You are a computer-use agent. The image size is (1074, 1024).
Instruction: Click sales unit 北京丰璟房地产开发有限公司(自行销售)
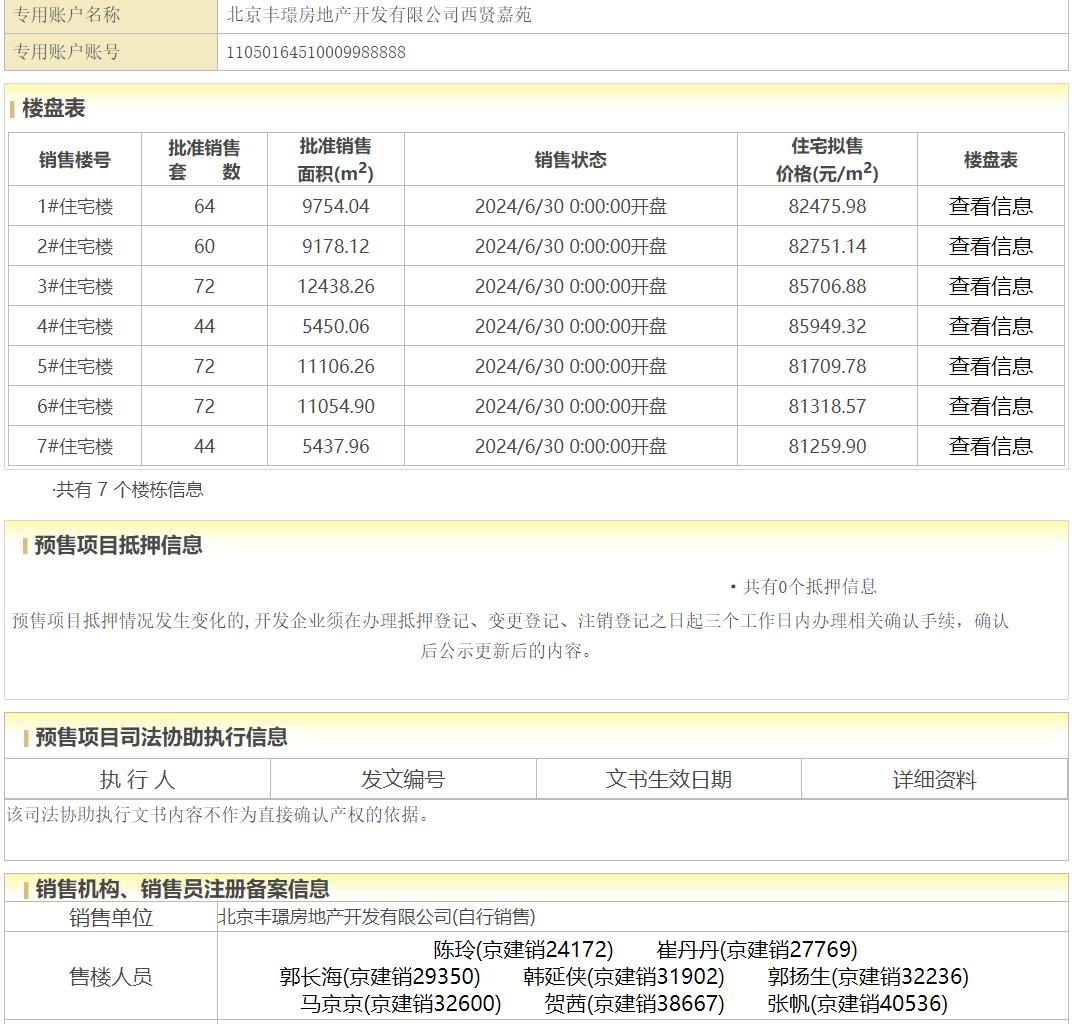pyautogui.click(x=377, y=916)
